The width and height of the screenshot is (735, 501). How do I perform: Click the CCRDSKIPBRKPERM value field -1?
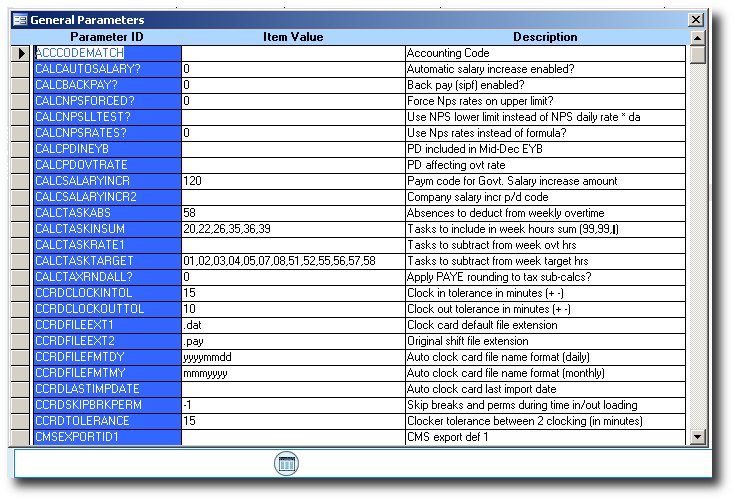tap(292, 405)
